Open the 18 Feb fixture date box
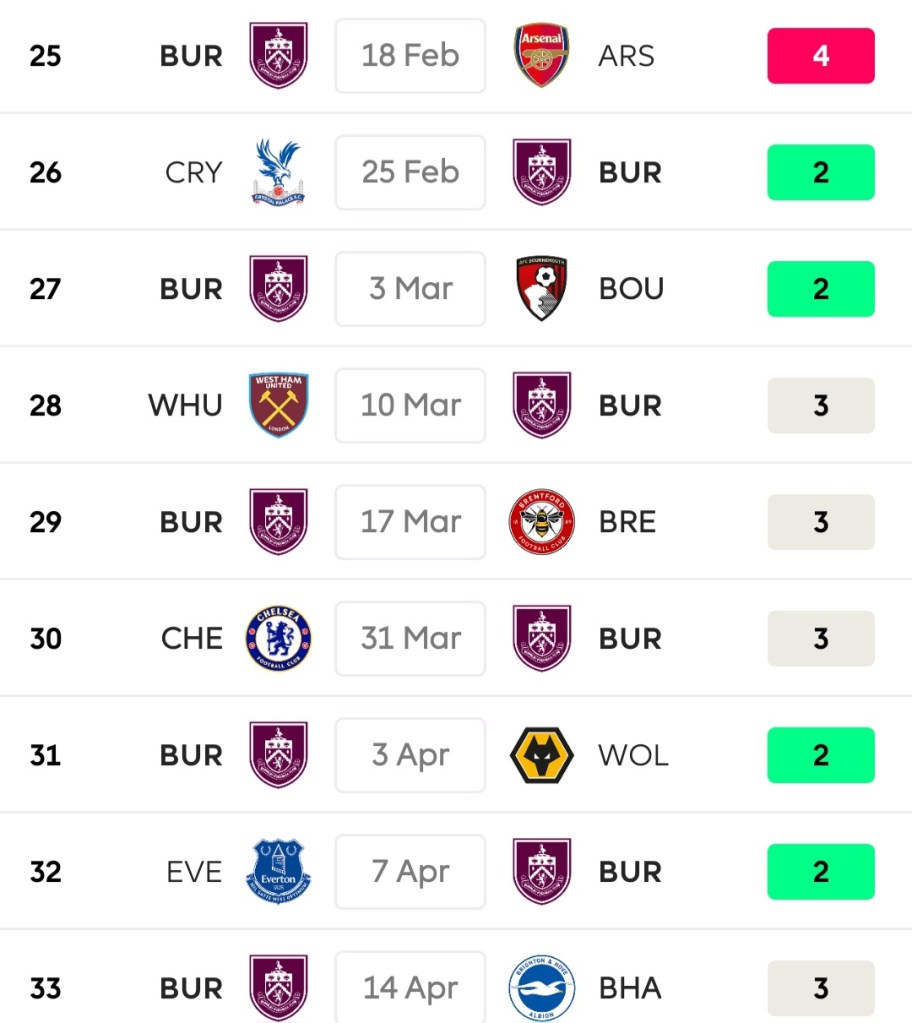The image size is (912, 1023). click(410, 56)
